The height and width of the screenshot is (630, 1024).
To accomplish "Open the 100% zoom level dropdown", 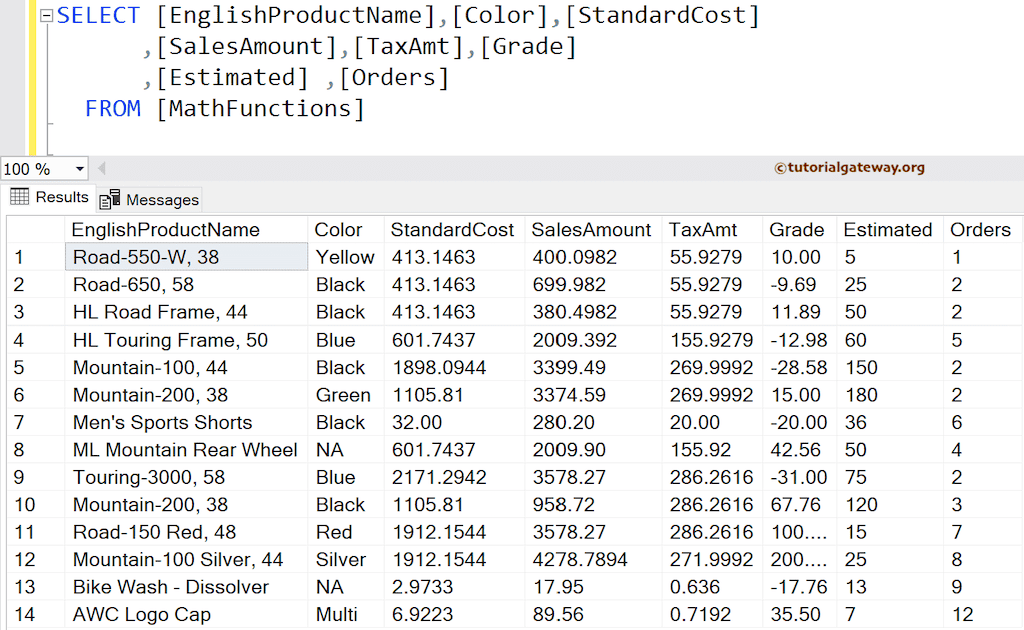I will [42, 169].
